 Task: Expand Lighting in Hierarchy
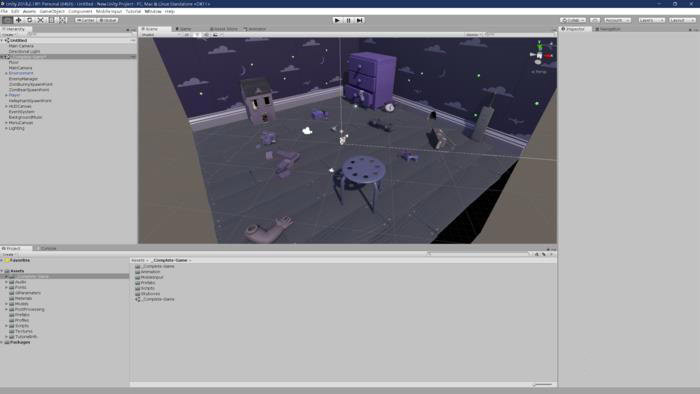pyautogui.click(x=6, y=128)
